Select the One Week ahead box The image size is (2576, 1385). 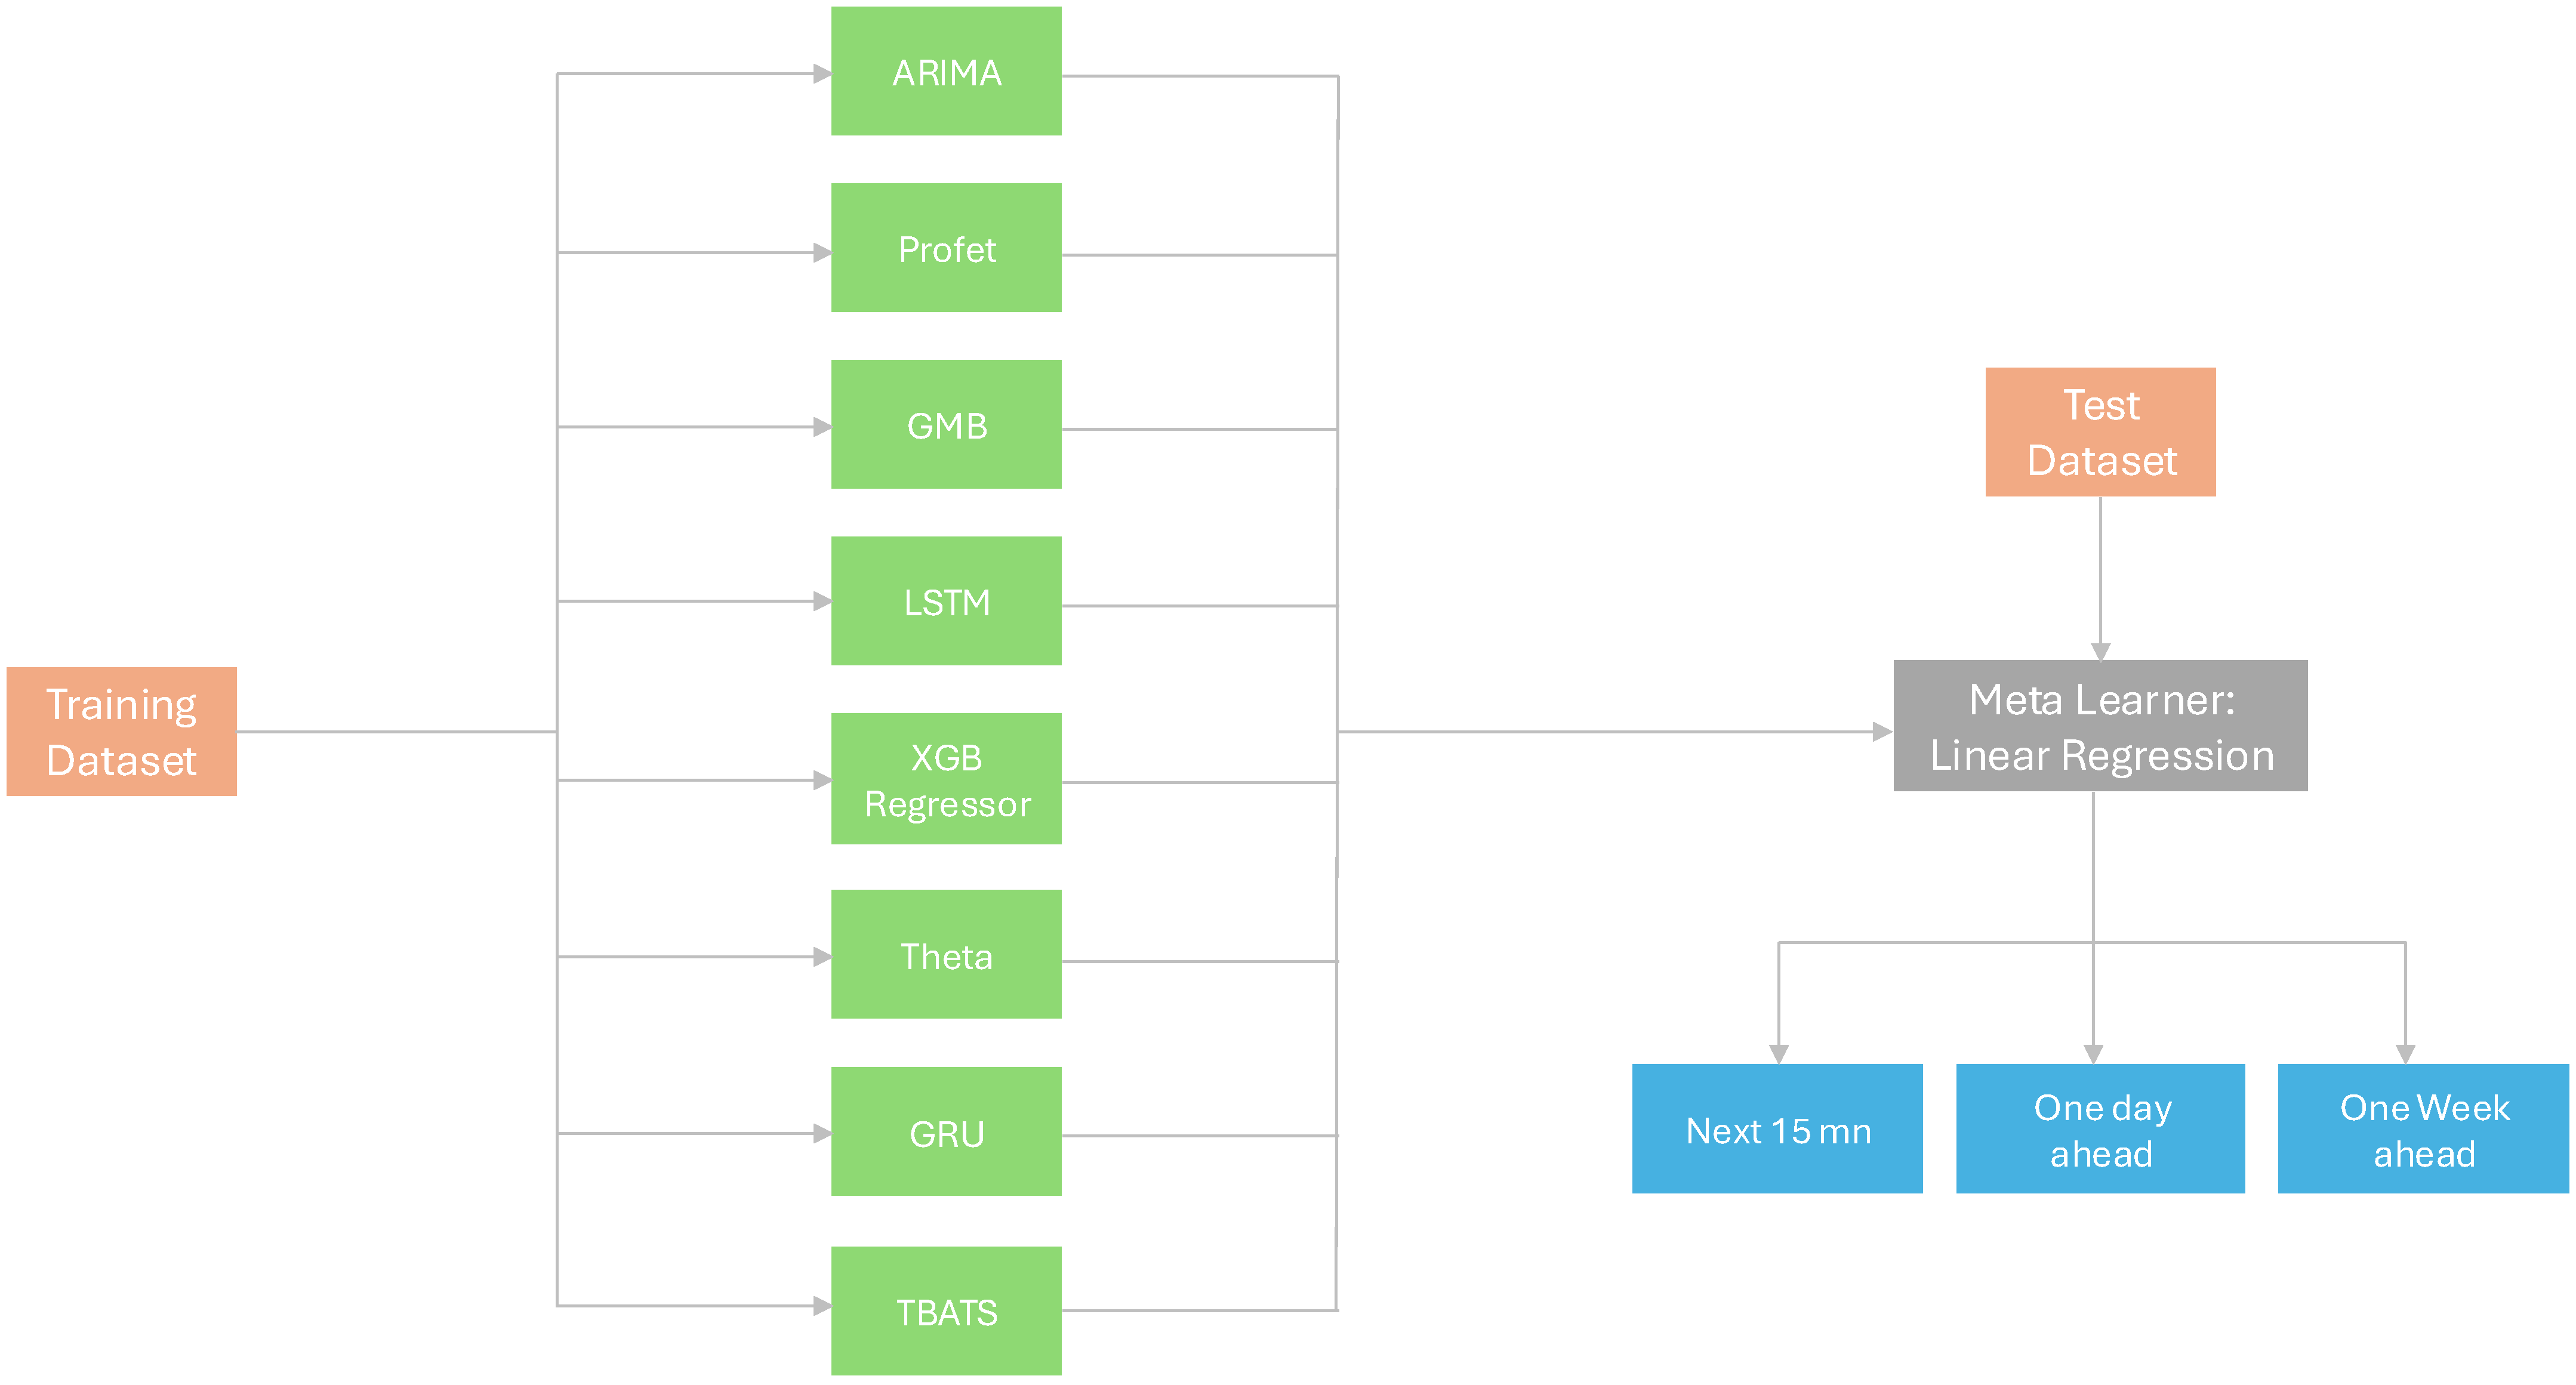click(x=2423, y=1129)
